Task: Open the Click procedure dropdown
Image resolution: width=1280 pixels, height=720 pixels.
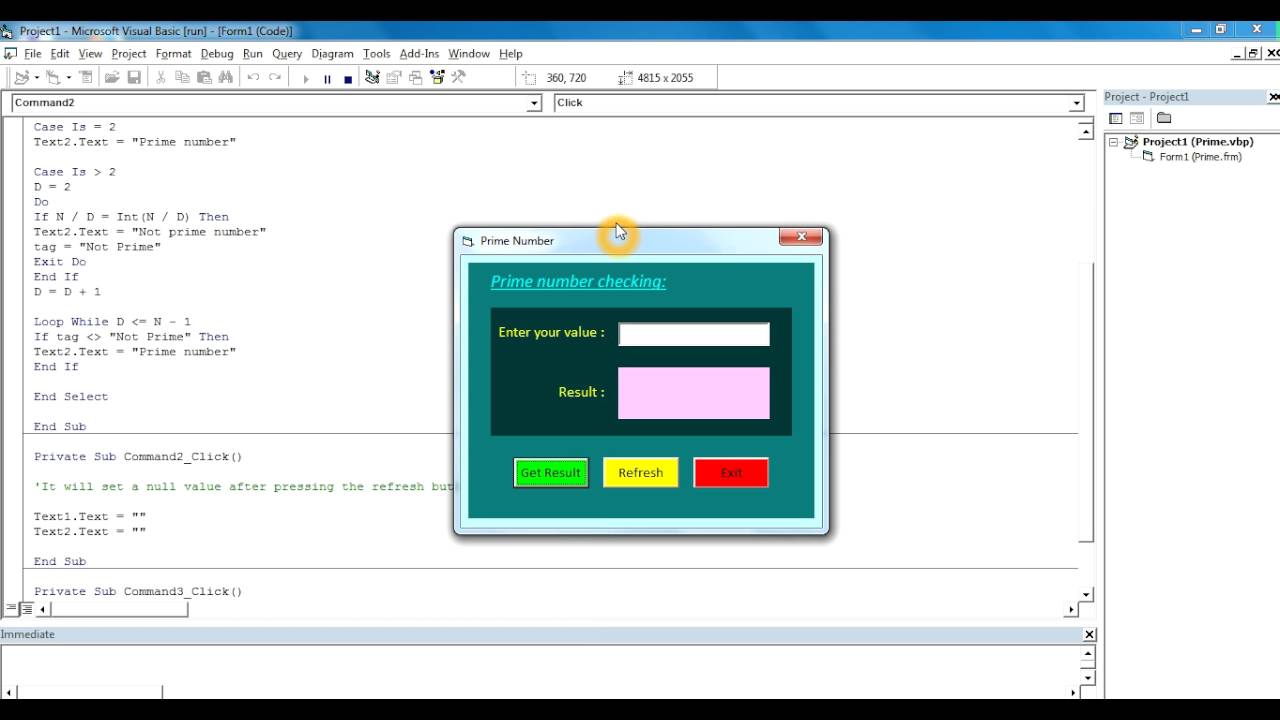Action: pos(1077,103)
